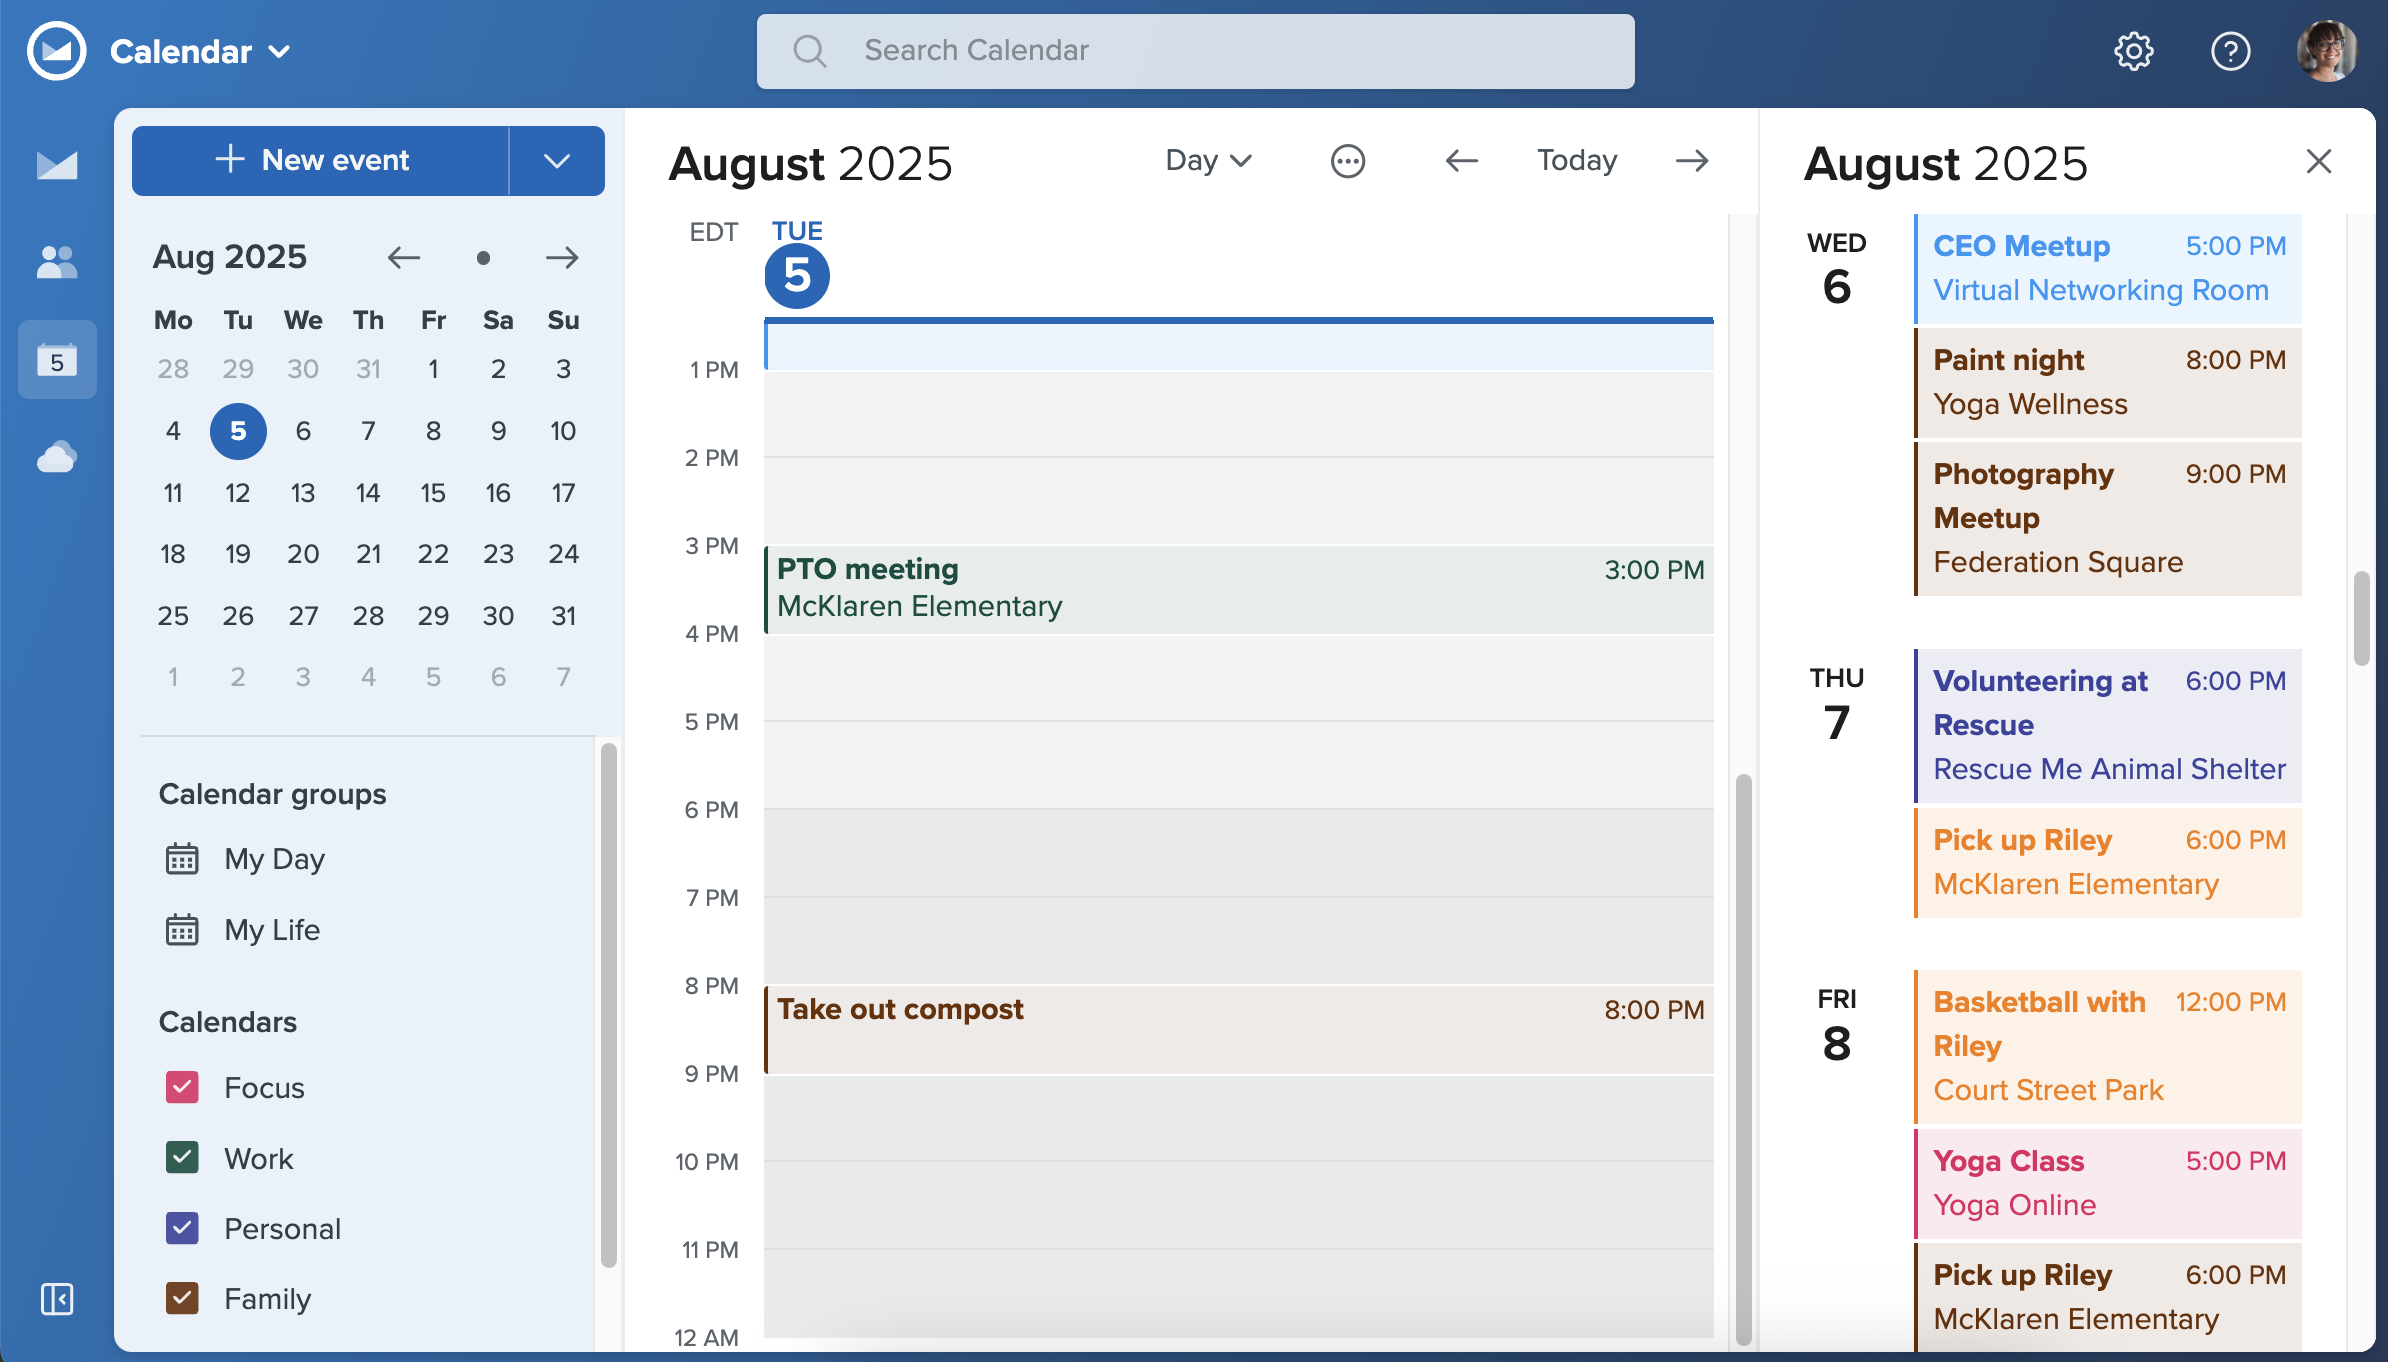Screen dimensions: 2388x1362
Task: Disable the Family calendar checkbox
Action: click(x=182, y=1298)
